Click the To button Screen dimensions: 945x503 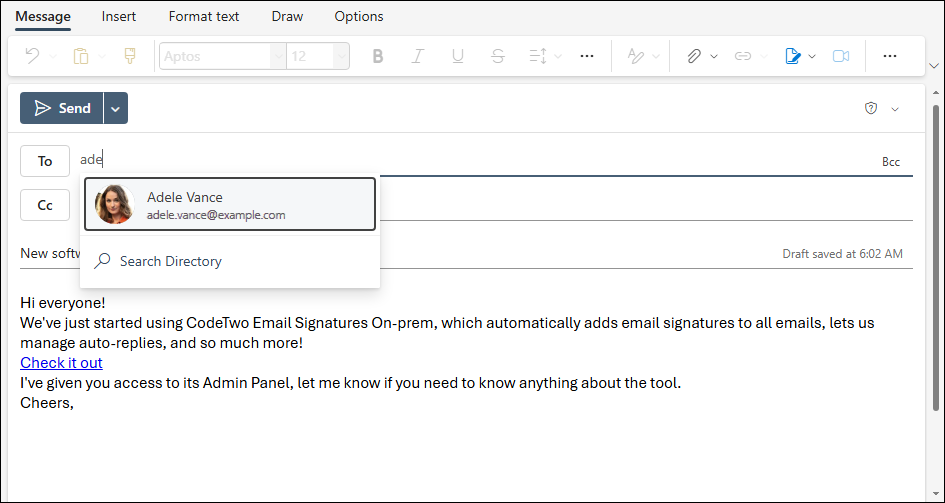point(45,161)
